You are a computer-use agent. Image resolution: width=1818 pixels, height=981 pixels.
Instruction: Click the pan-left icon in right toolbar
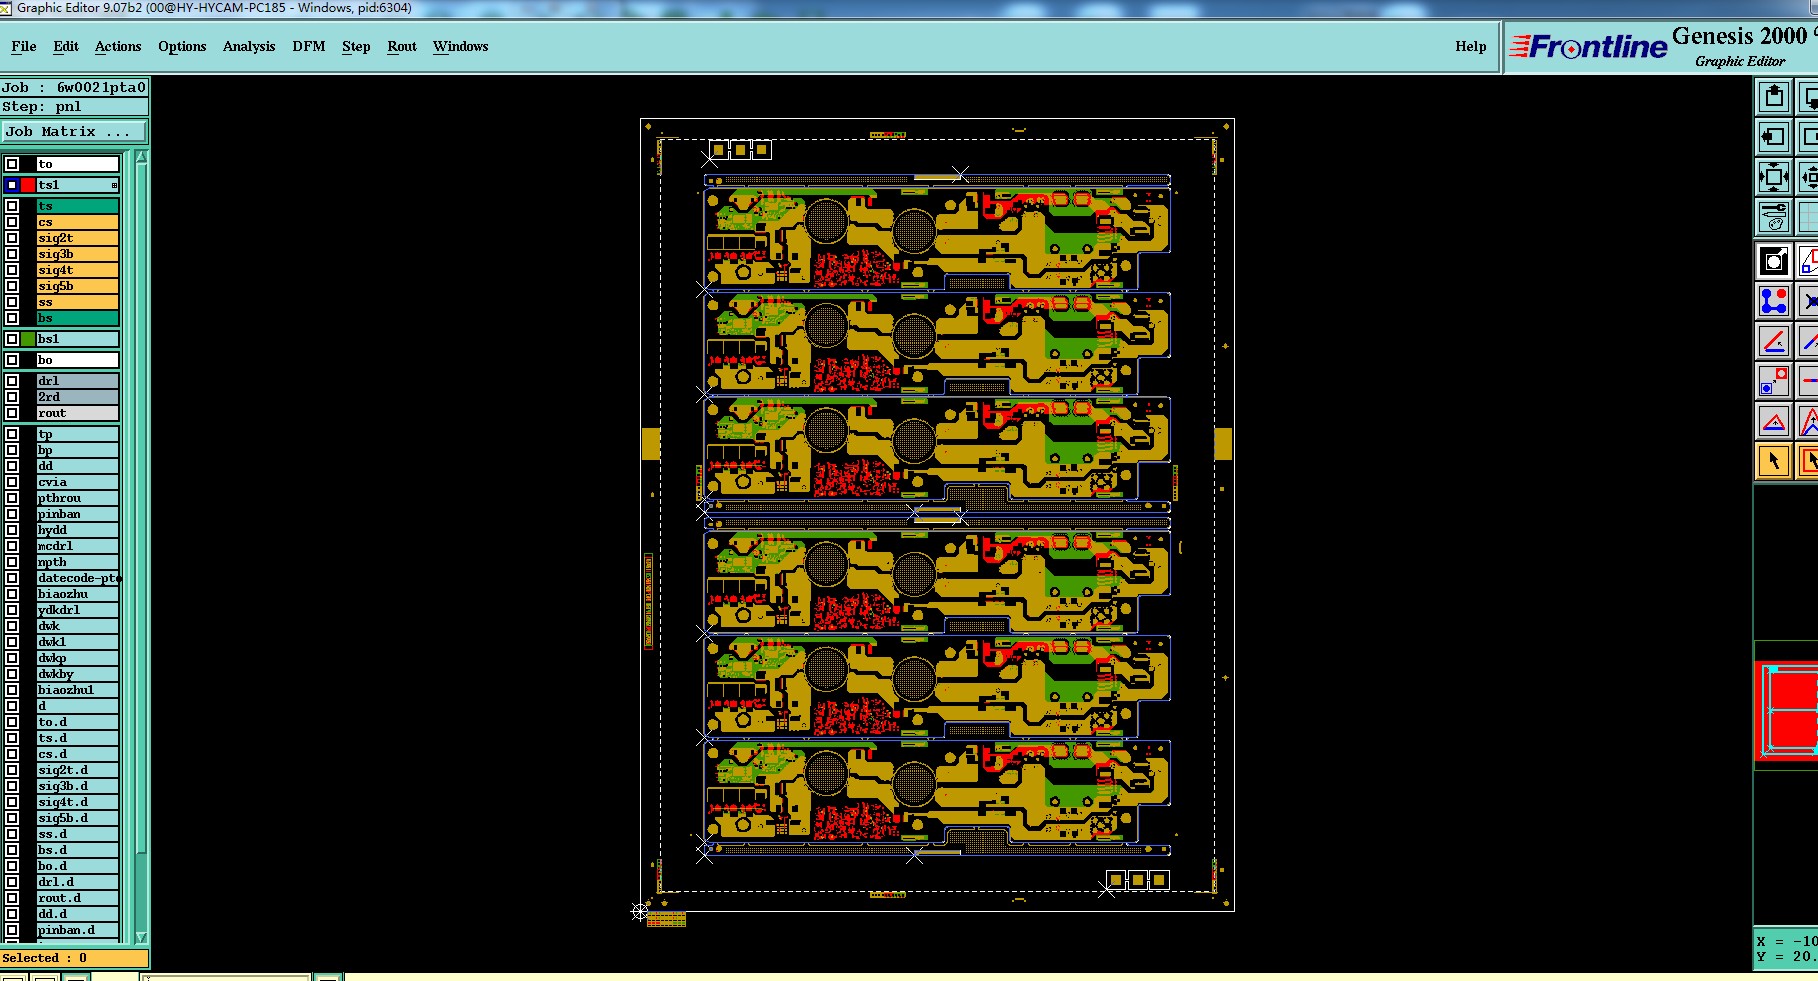[1774, 137]
